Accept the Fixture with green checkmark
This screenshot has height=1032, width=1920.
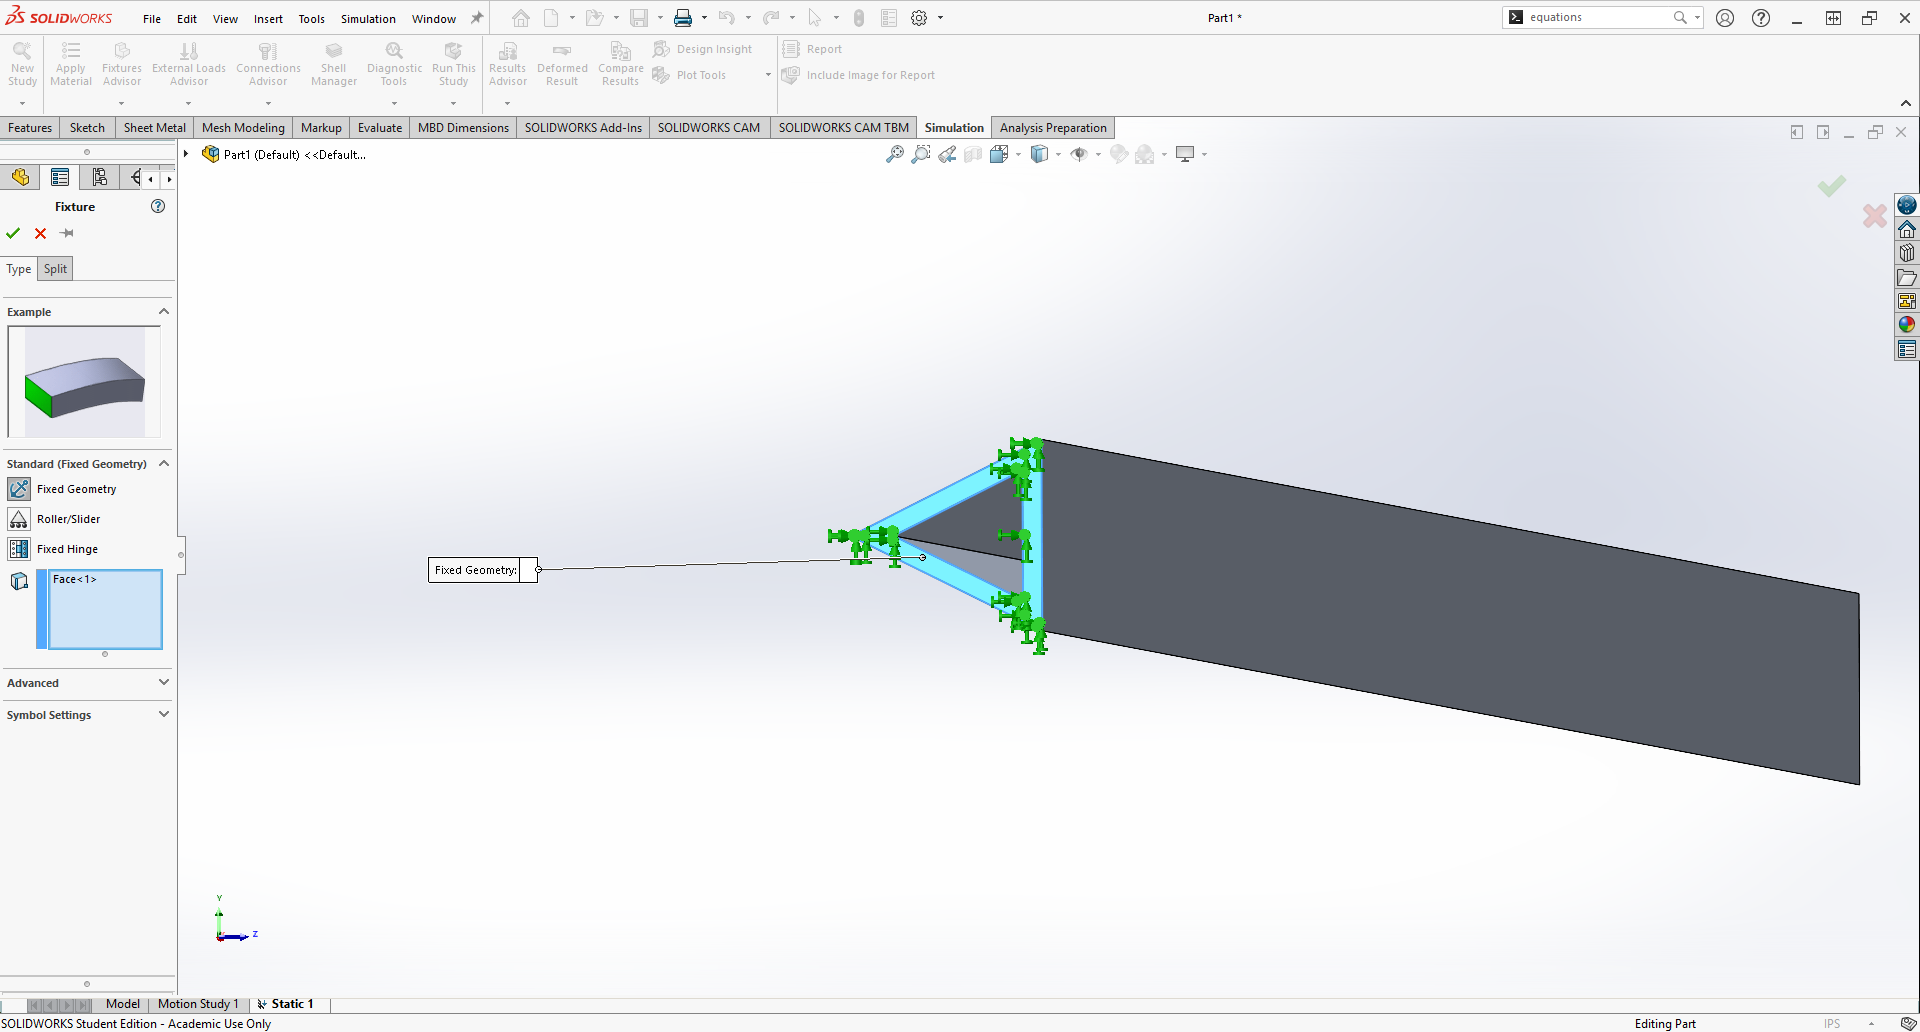(13, 233)
